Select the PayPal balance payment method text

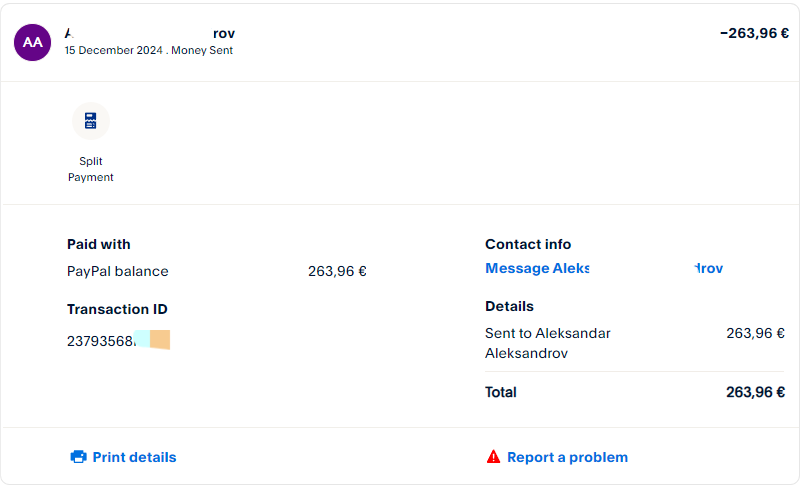click(x=117, y=271)
